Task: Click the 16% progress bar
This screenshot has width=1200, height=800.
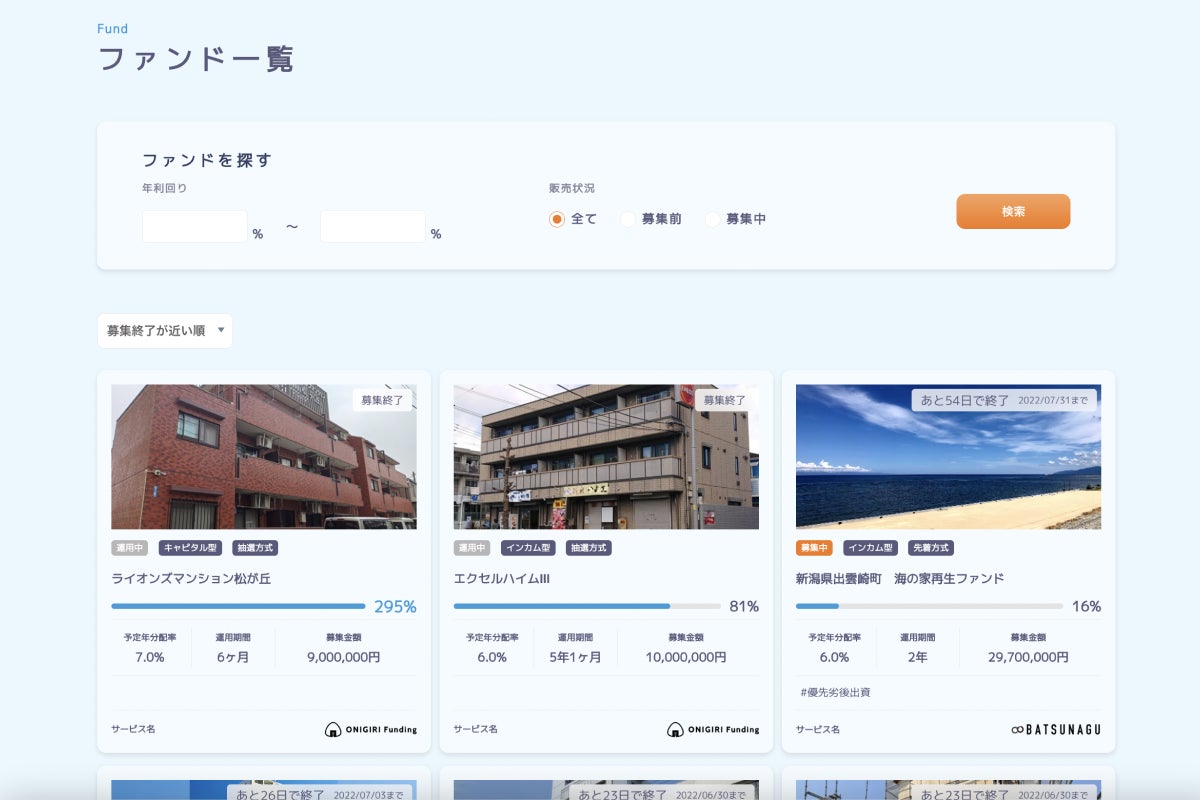Action: tap(929, 606)
